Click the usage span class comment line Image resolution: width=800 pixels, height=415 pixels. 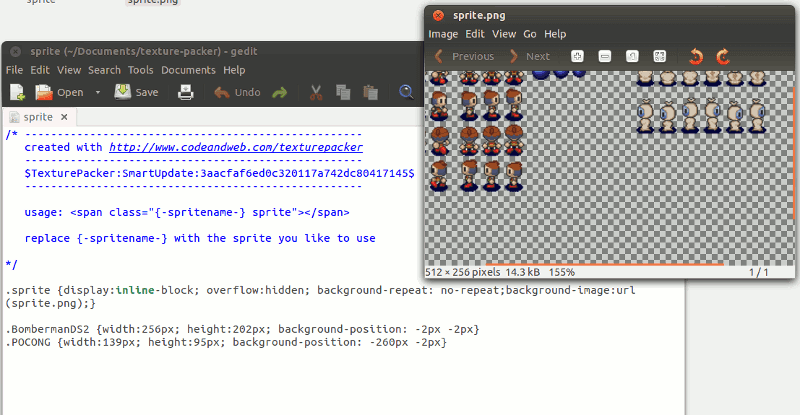pyautogui.click(x=187, y=212)
